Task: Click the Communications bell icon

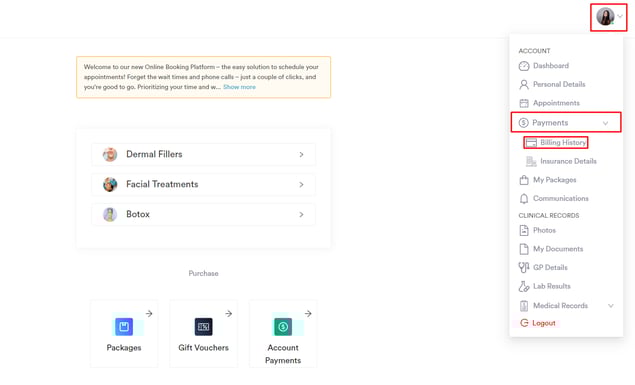Action: [x=524, y=199]
